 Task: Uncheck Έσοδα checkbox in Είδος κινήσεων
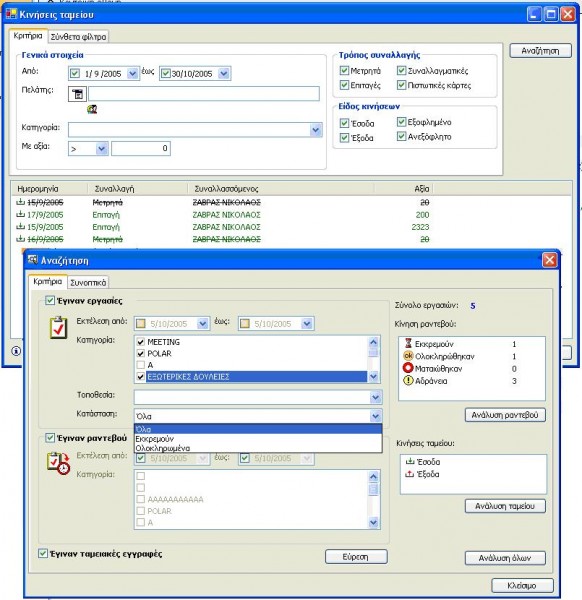pyautogui.click(x=344, y=123)
